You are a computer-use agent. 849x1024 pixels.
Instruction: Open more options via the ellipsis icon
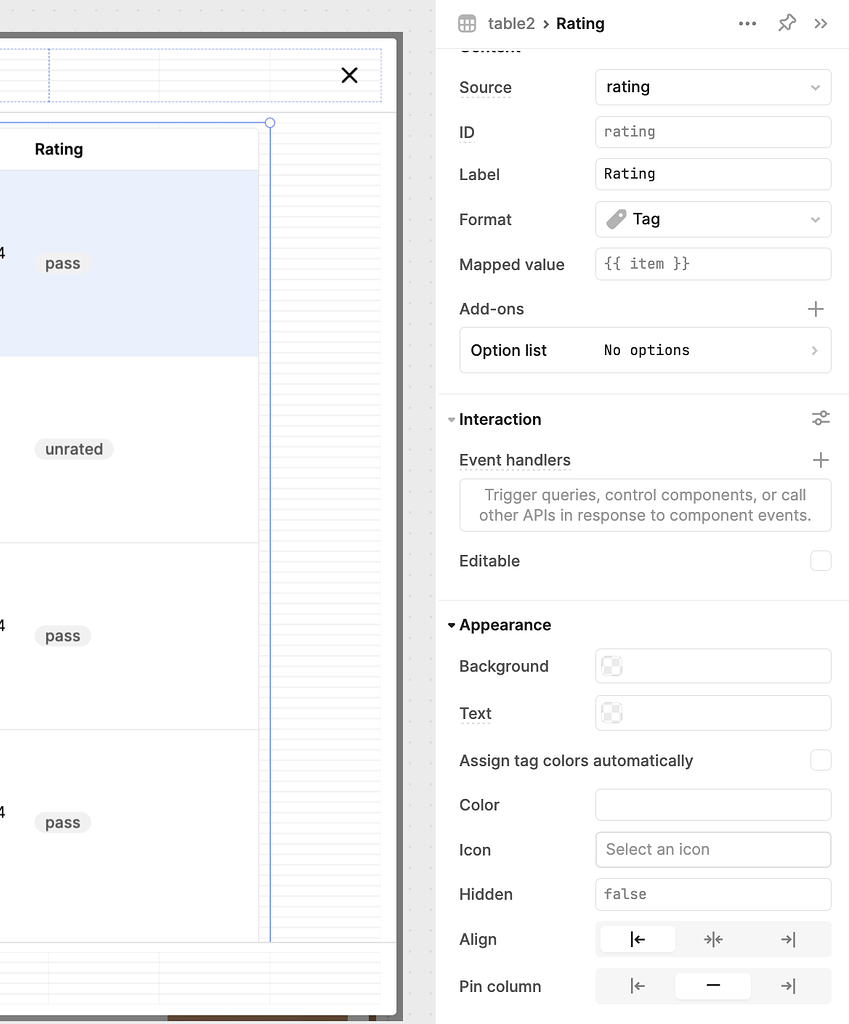[747, 23]
